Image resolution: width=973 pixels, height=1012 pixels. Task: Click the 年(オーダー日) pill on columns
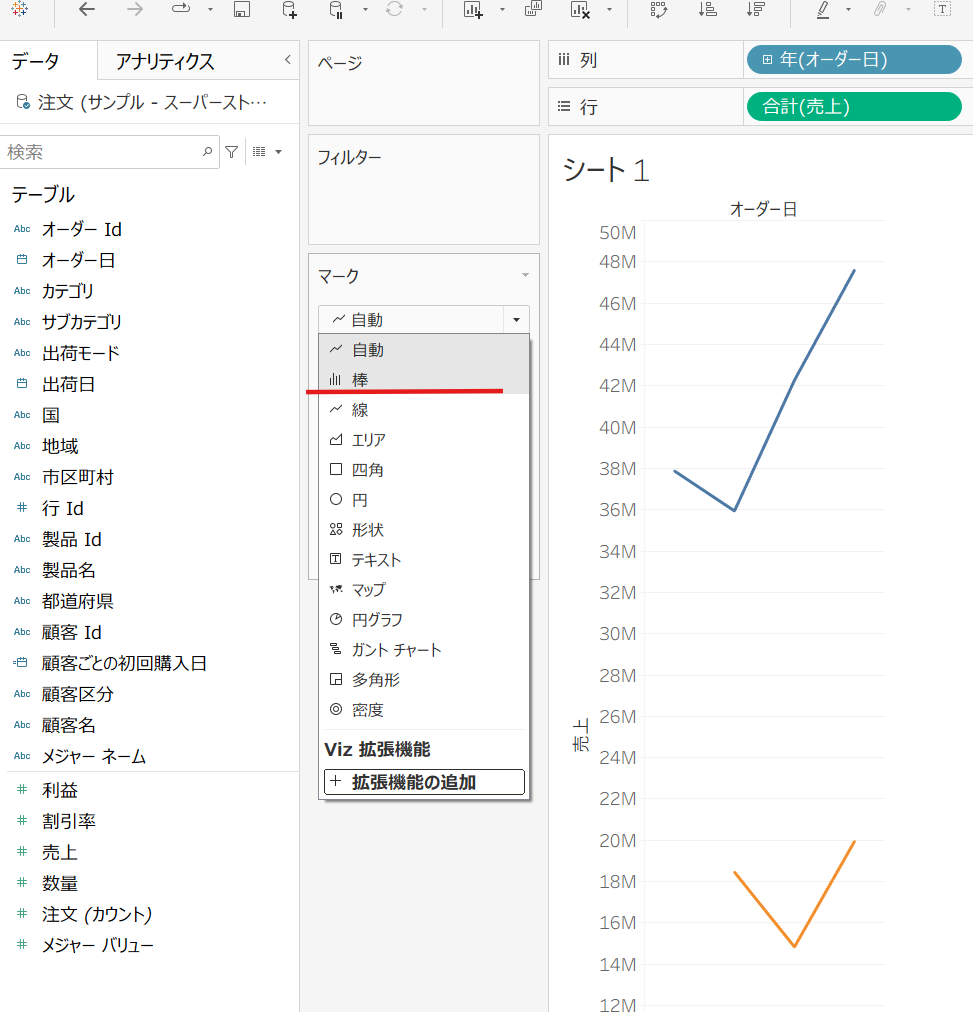click(853, 60)
